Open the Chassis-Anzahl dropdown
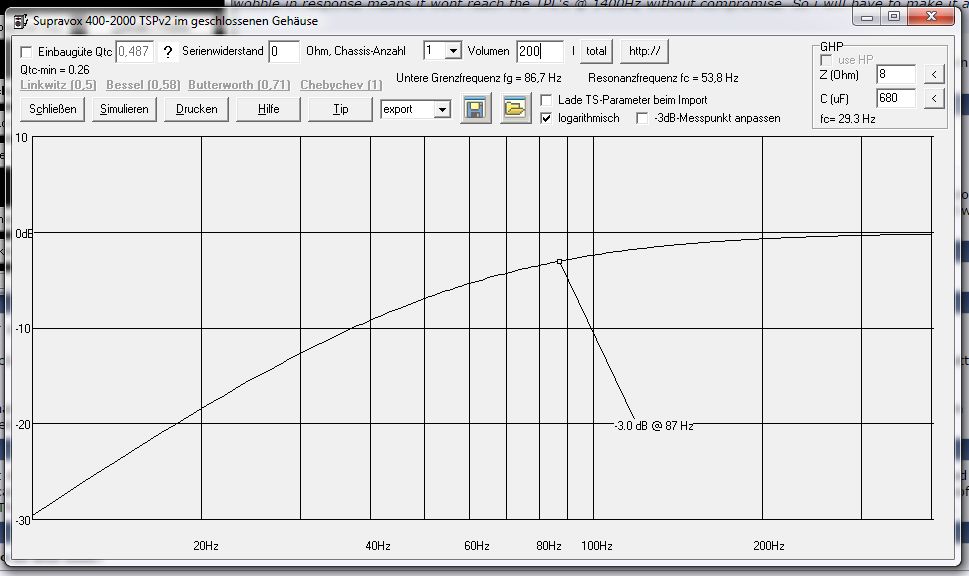Image resolution: width=969 pixels, height=576 pixels. (453, 51)
